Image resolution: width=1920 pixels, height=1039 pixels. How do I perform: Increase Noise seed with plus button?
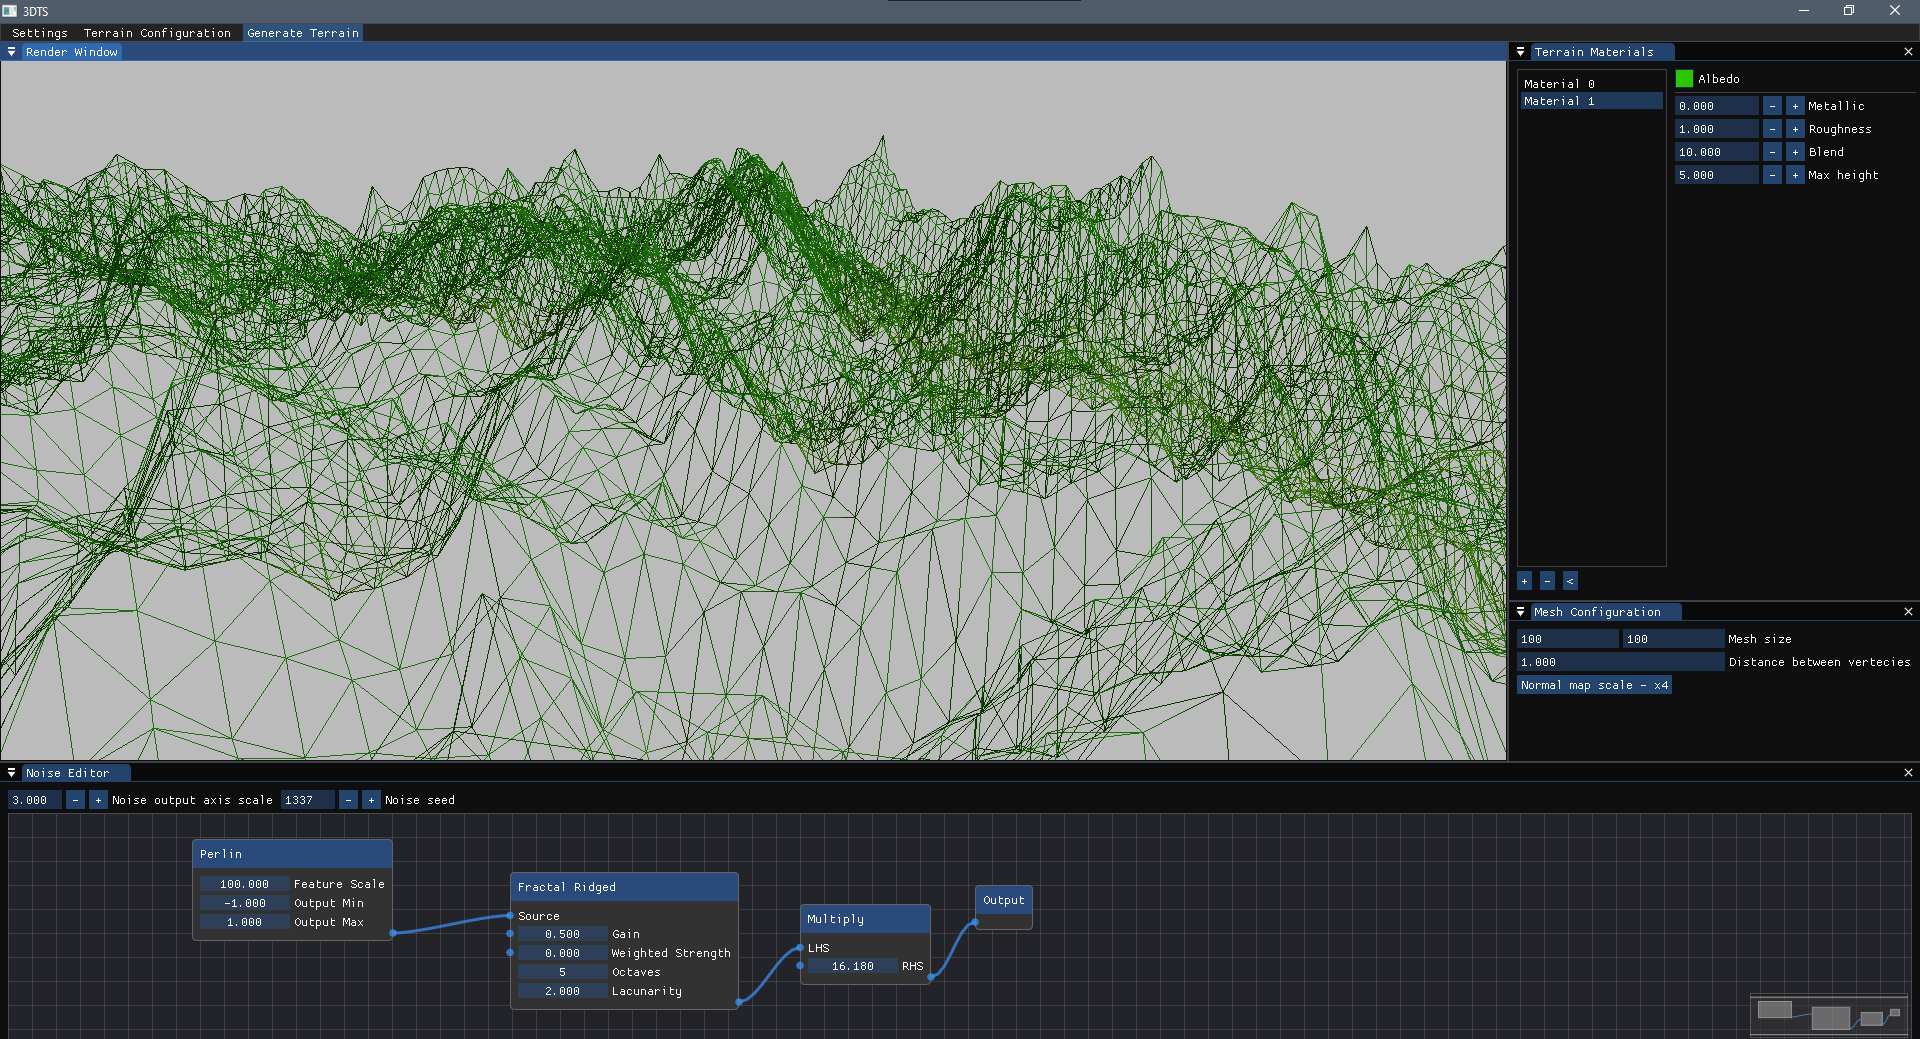pos(371,800)
